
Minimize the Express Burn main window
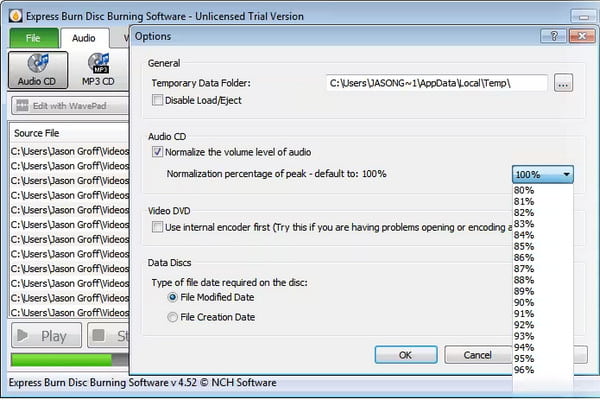584,16
